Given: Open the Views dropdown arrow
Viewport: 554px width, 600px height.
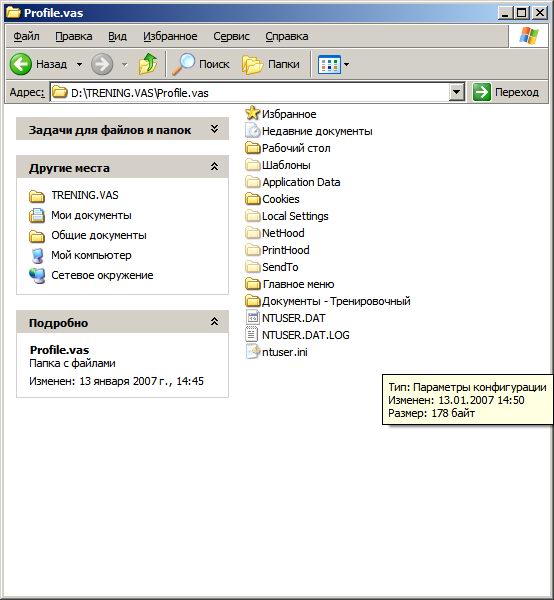Looking at the screenshot, I should [346, 64].
